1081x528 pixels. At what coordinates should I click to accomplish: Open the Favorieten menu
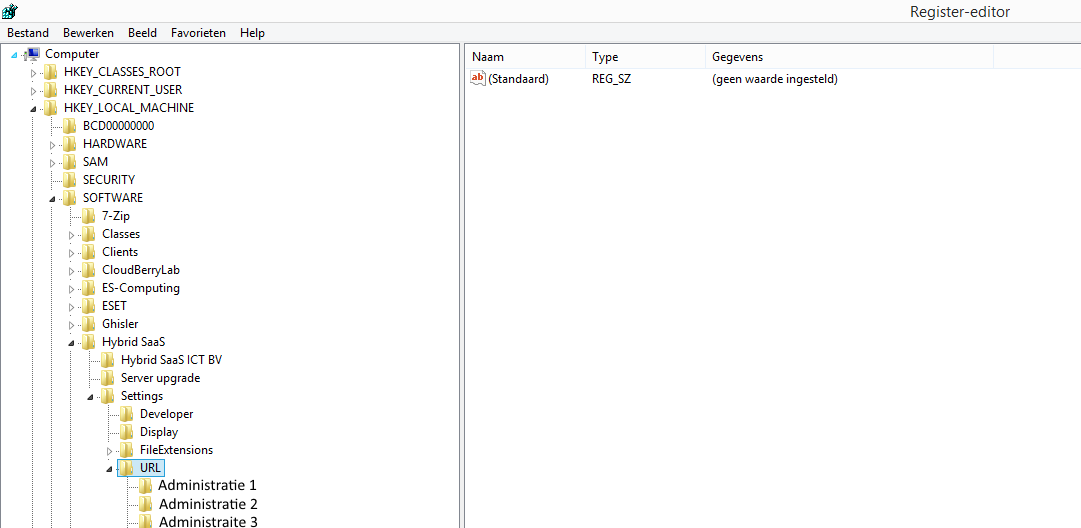click(x=198, y=33)
